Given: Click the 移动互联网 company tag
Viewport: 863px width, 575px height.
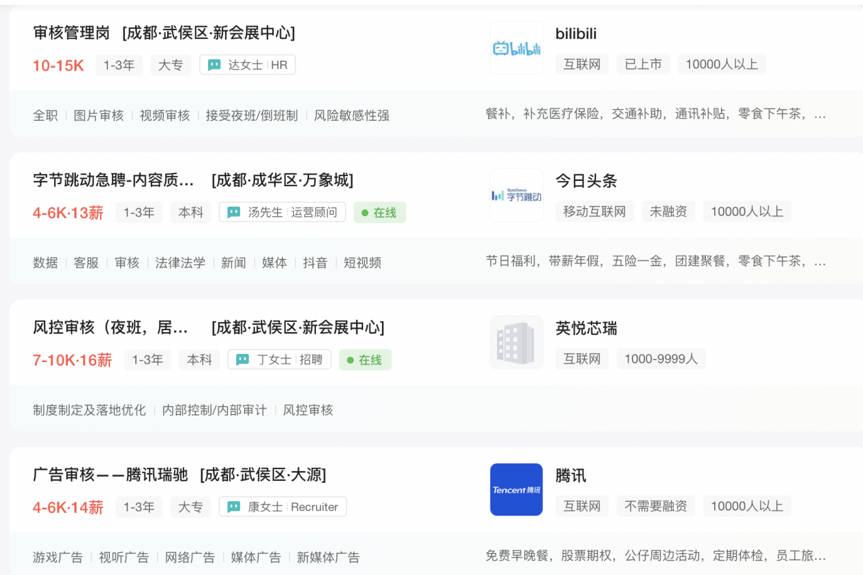Looking at the screenshot, I should click(594, 212).
